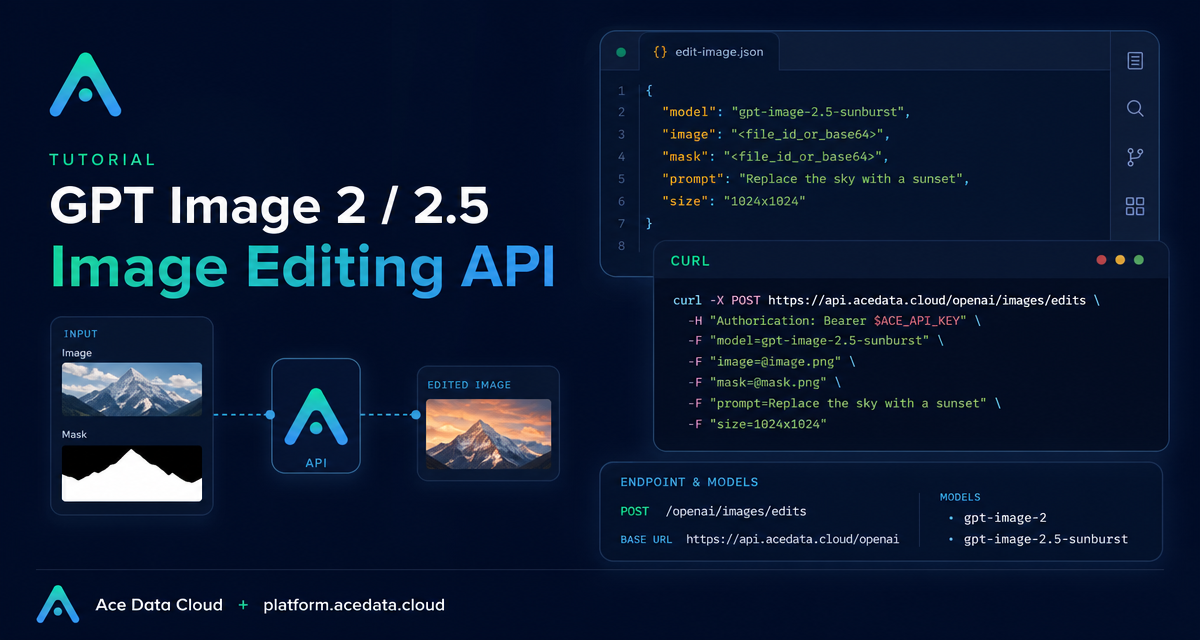Click the ENDPOINT & MODELS heading
Screen dimensions: 1200x640
point(689,482)
